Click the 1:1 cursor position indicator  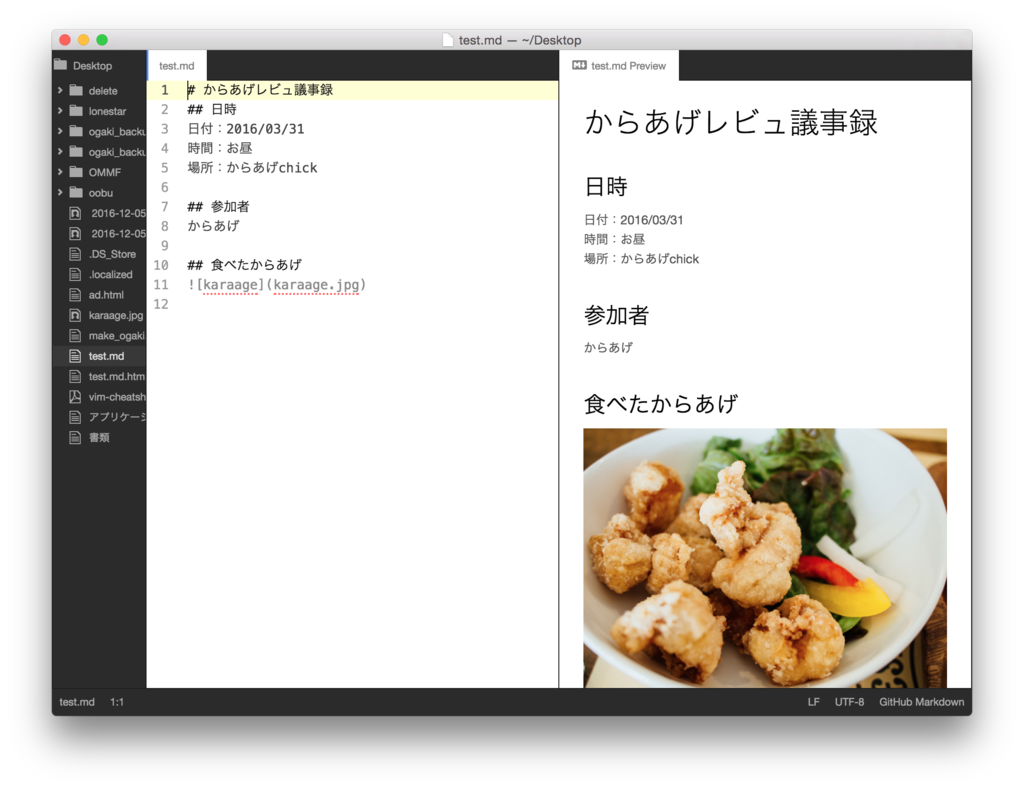pos(117,702)
